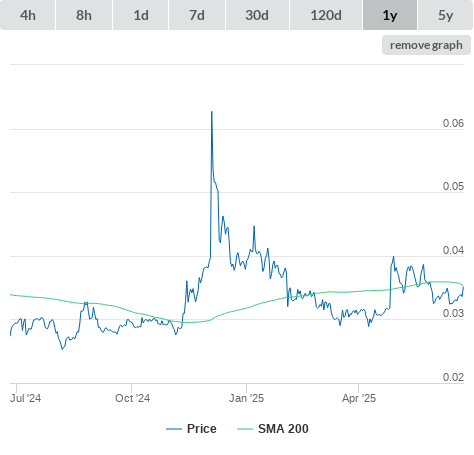Click the Oct '24 axis label
Screen dimensions: 474x455
pos(132,398)
